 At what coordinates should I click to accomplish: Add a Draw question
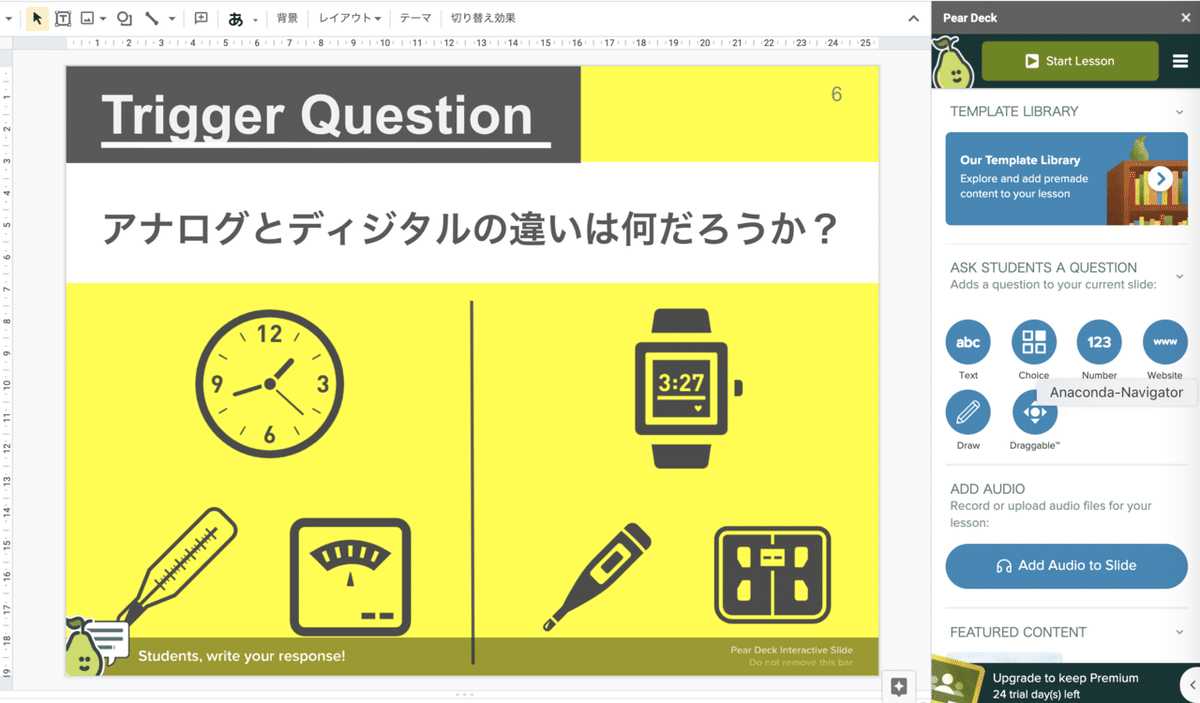point(968,412)
